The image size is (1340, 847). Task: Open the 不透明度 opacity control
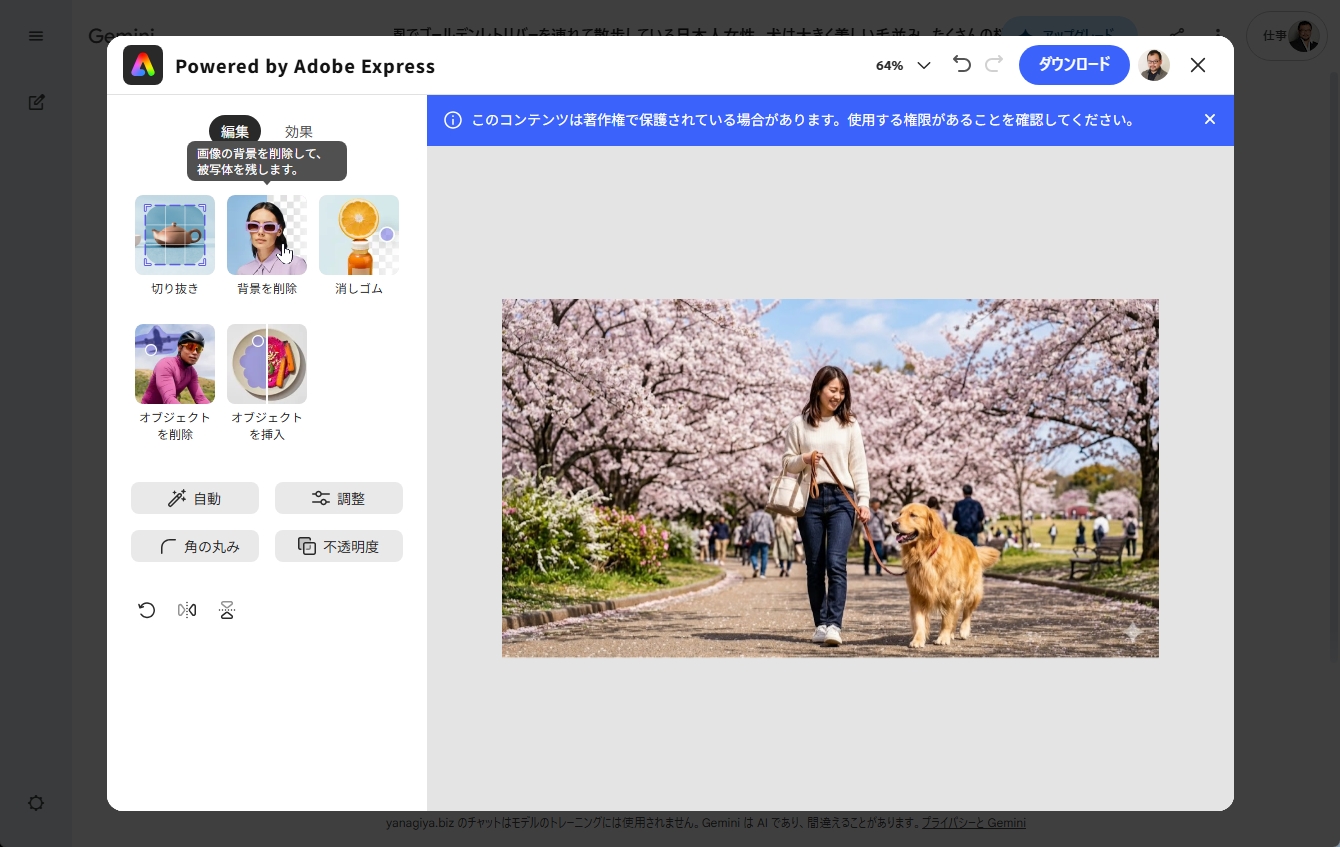click(x=339, y=546)
